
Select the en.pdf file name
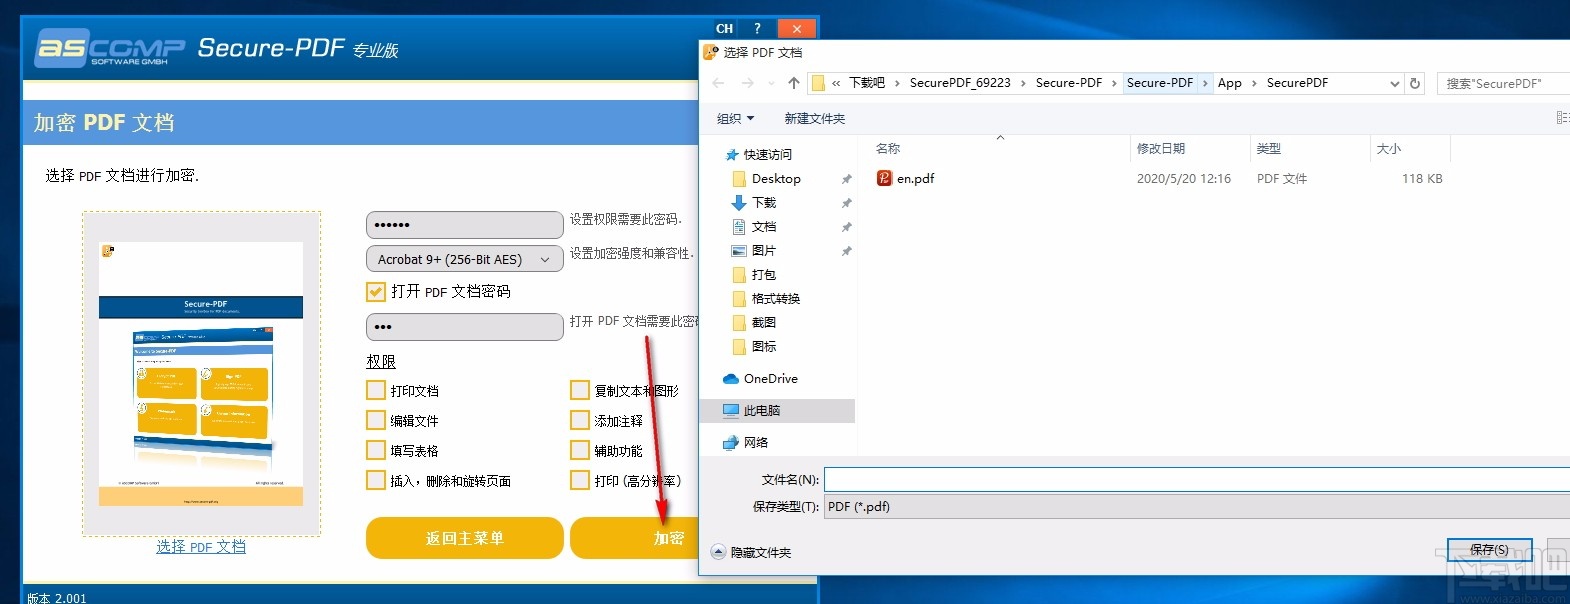coord(915,179)
